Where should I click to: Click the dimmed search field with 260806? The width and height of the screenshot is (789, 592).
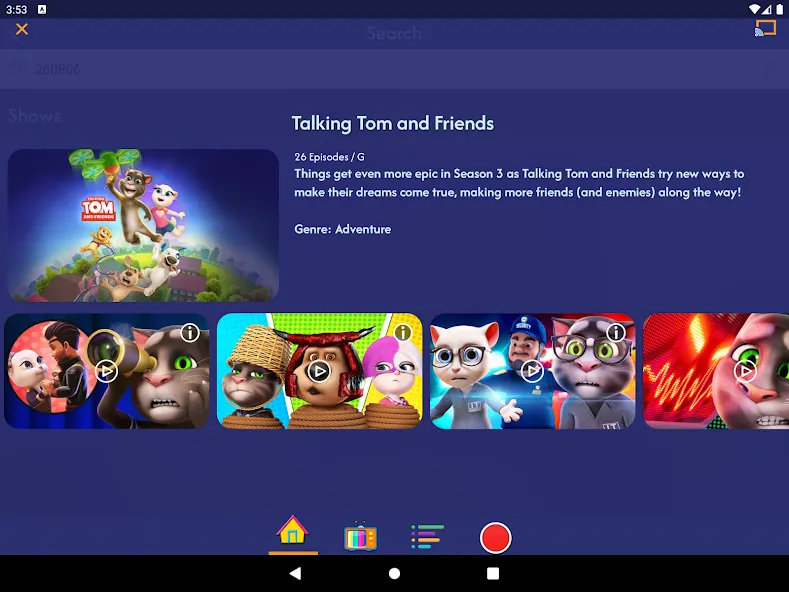394,69
